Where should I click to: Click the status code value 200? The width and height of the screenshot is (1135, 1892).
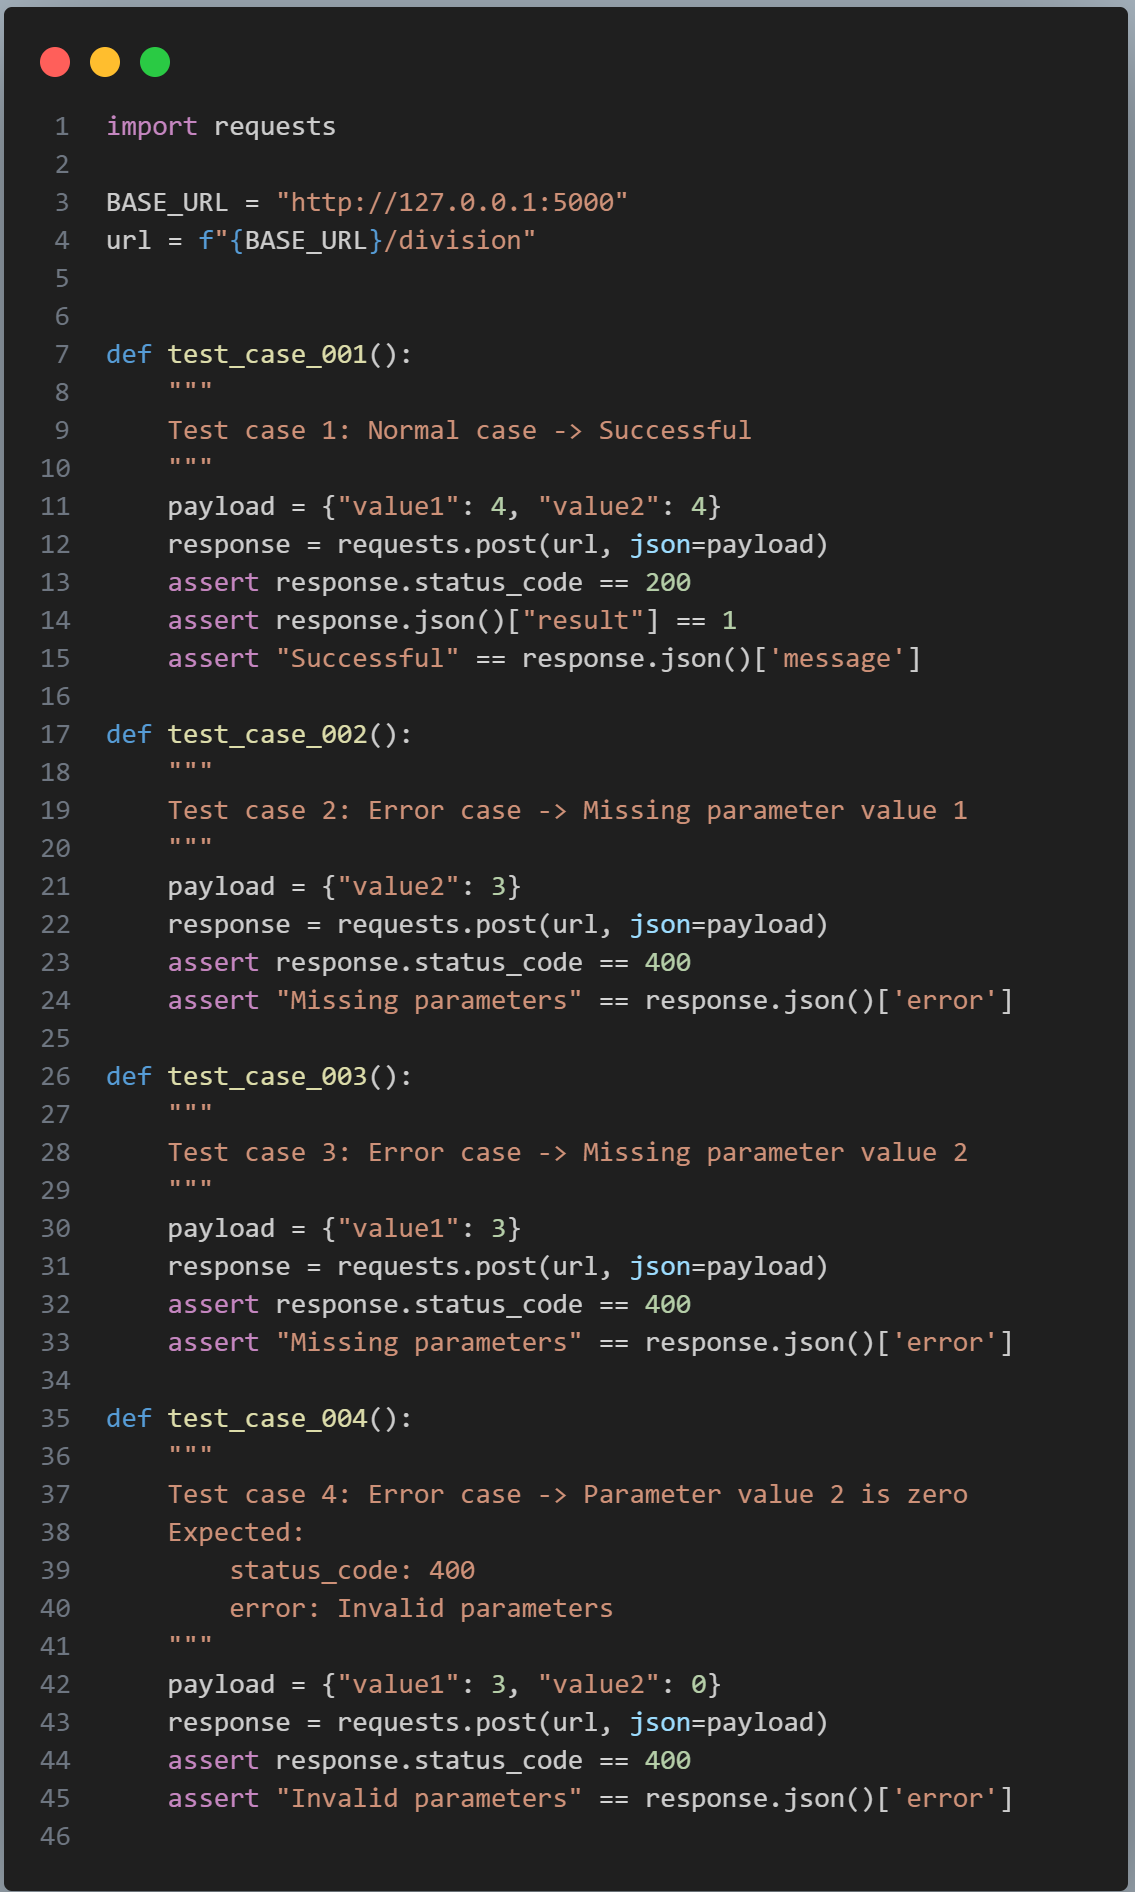click(x=667, y=583)
